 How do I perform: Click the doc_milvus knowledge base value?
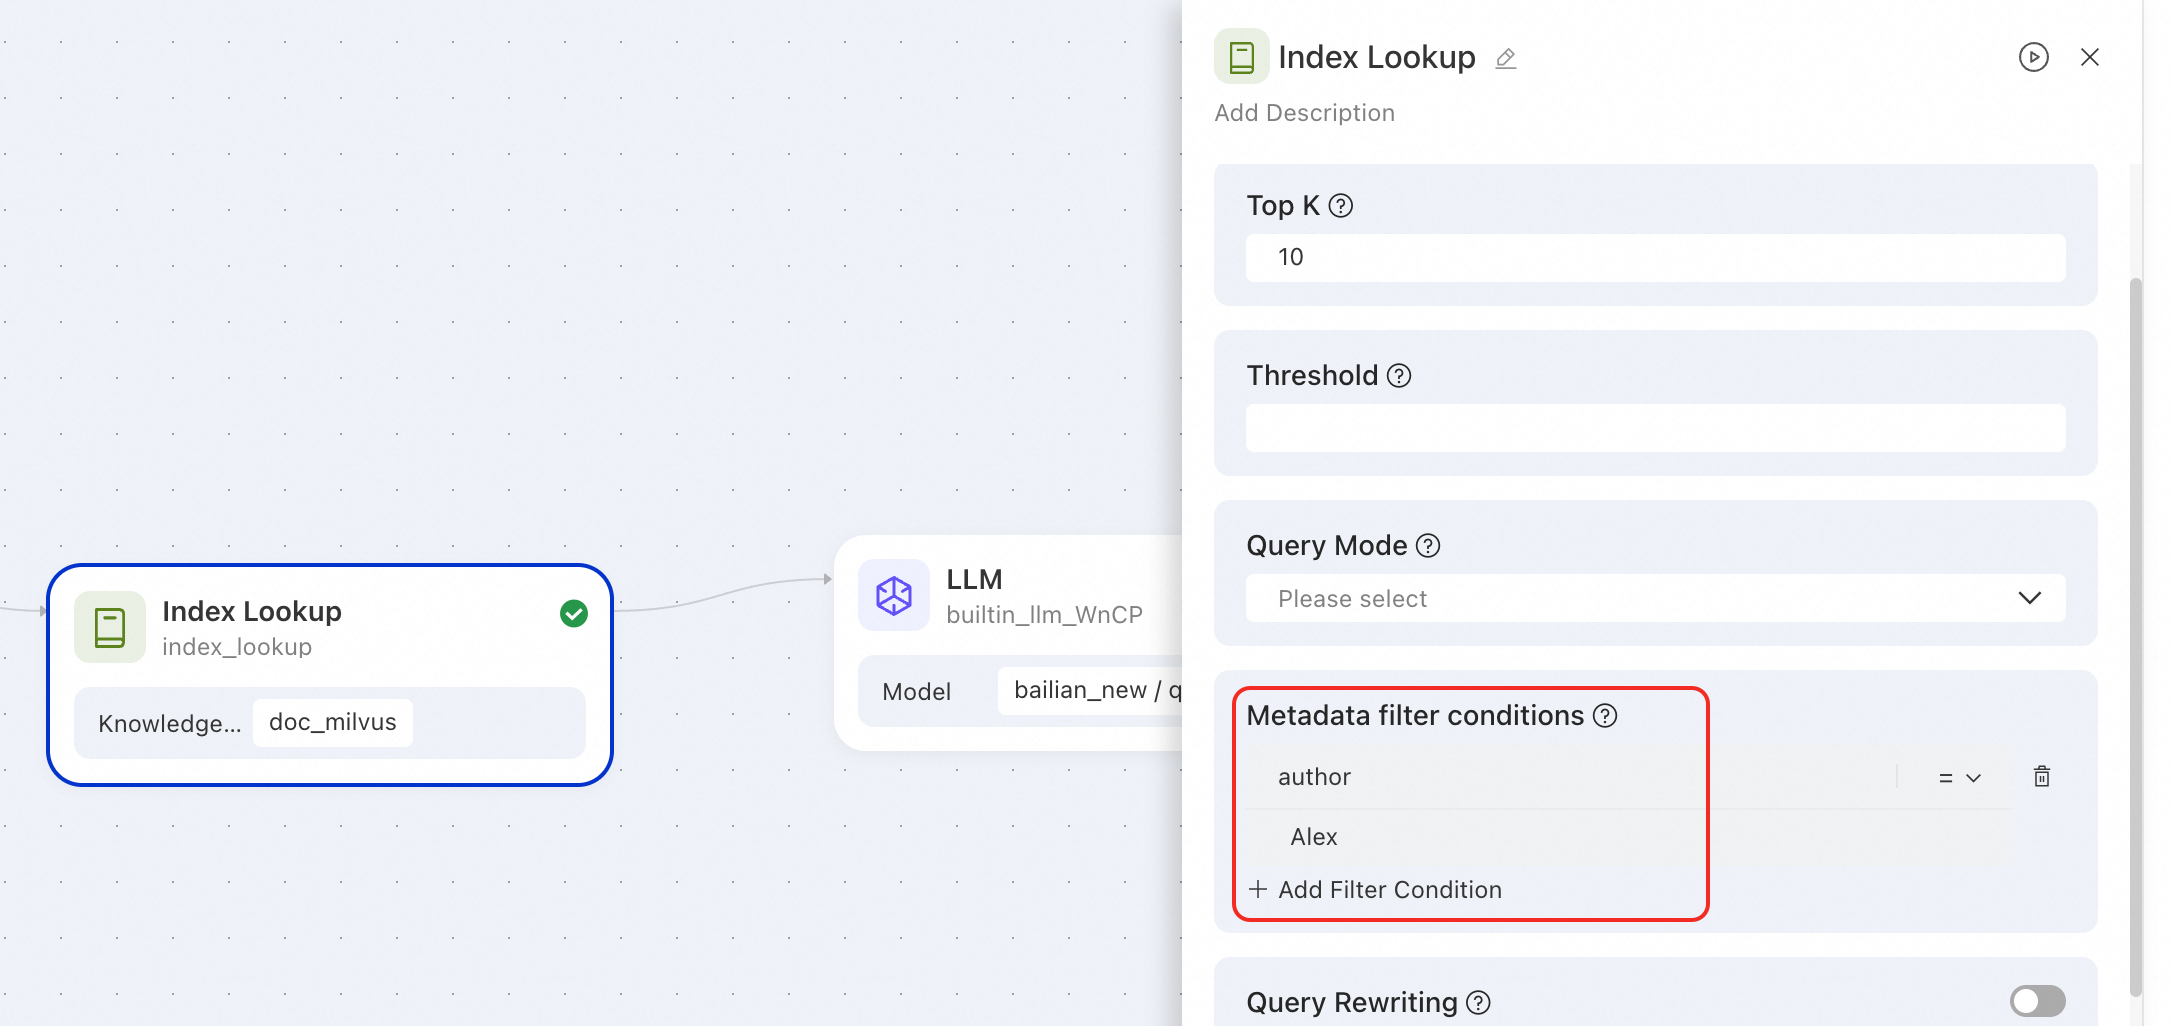click(333, 722)
